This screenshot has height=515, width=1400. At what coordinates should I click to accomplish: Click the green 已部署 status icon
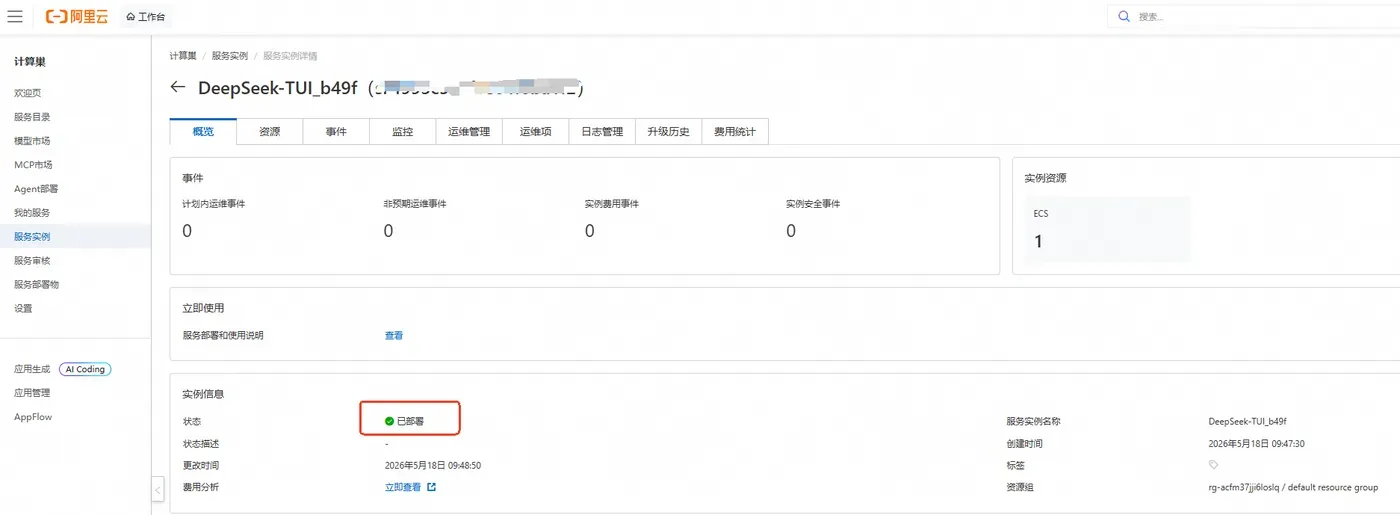click(x=390, y=422)
